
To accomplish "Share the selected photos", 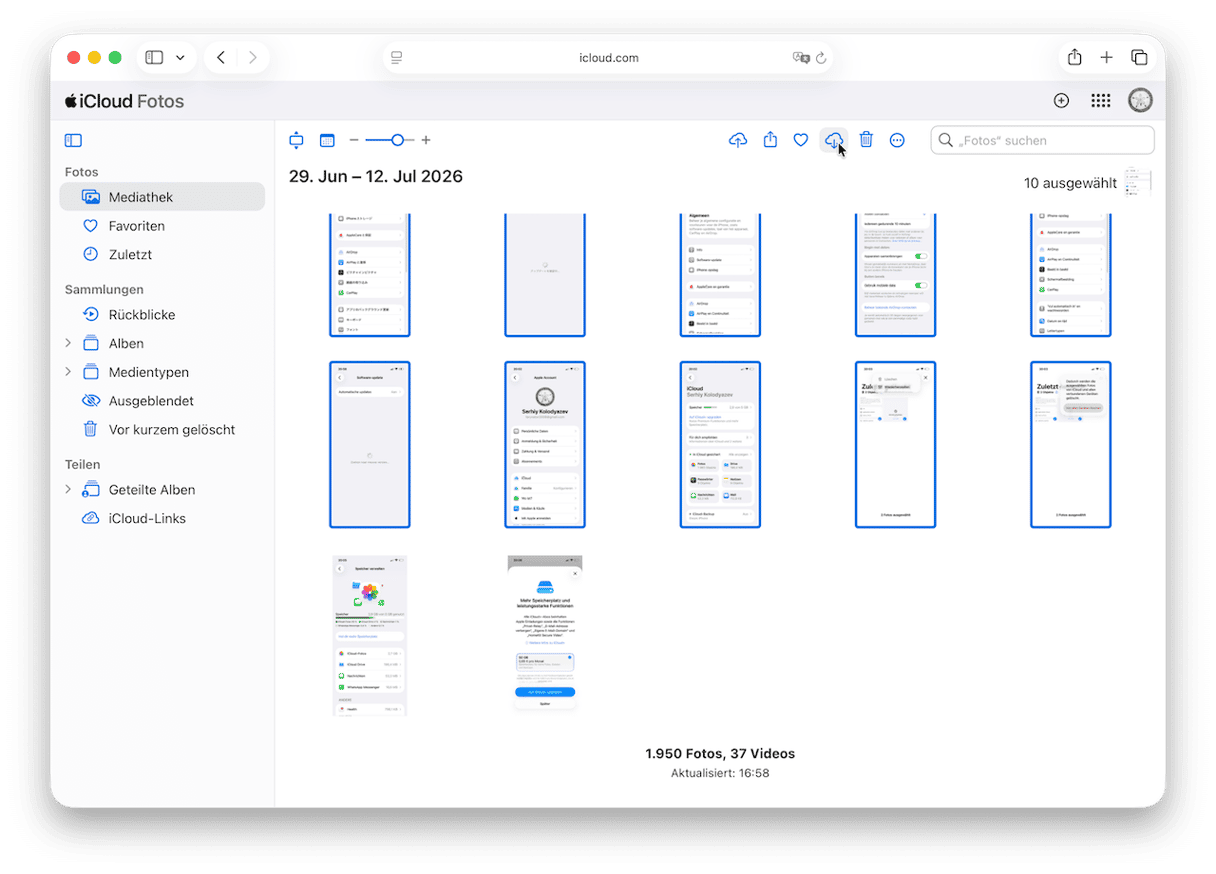I will coord(770,141).
